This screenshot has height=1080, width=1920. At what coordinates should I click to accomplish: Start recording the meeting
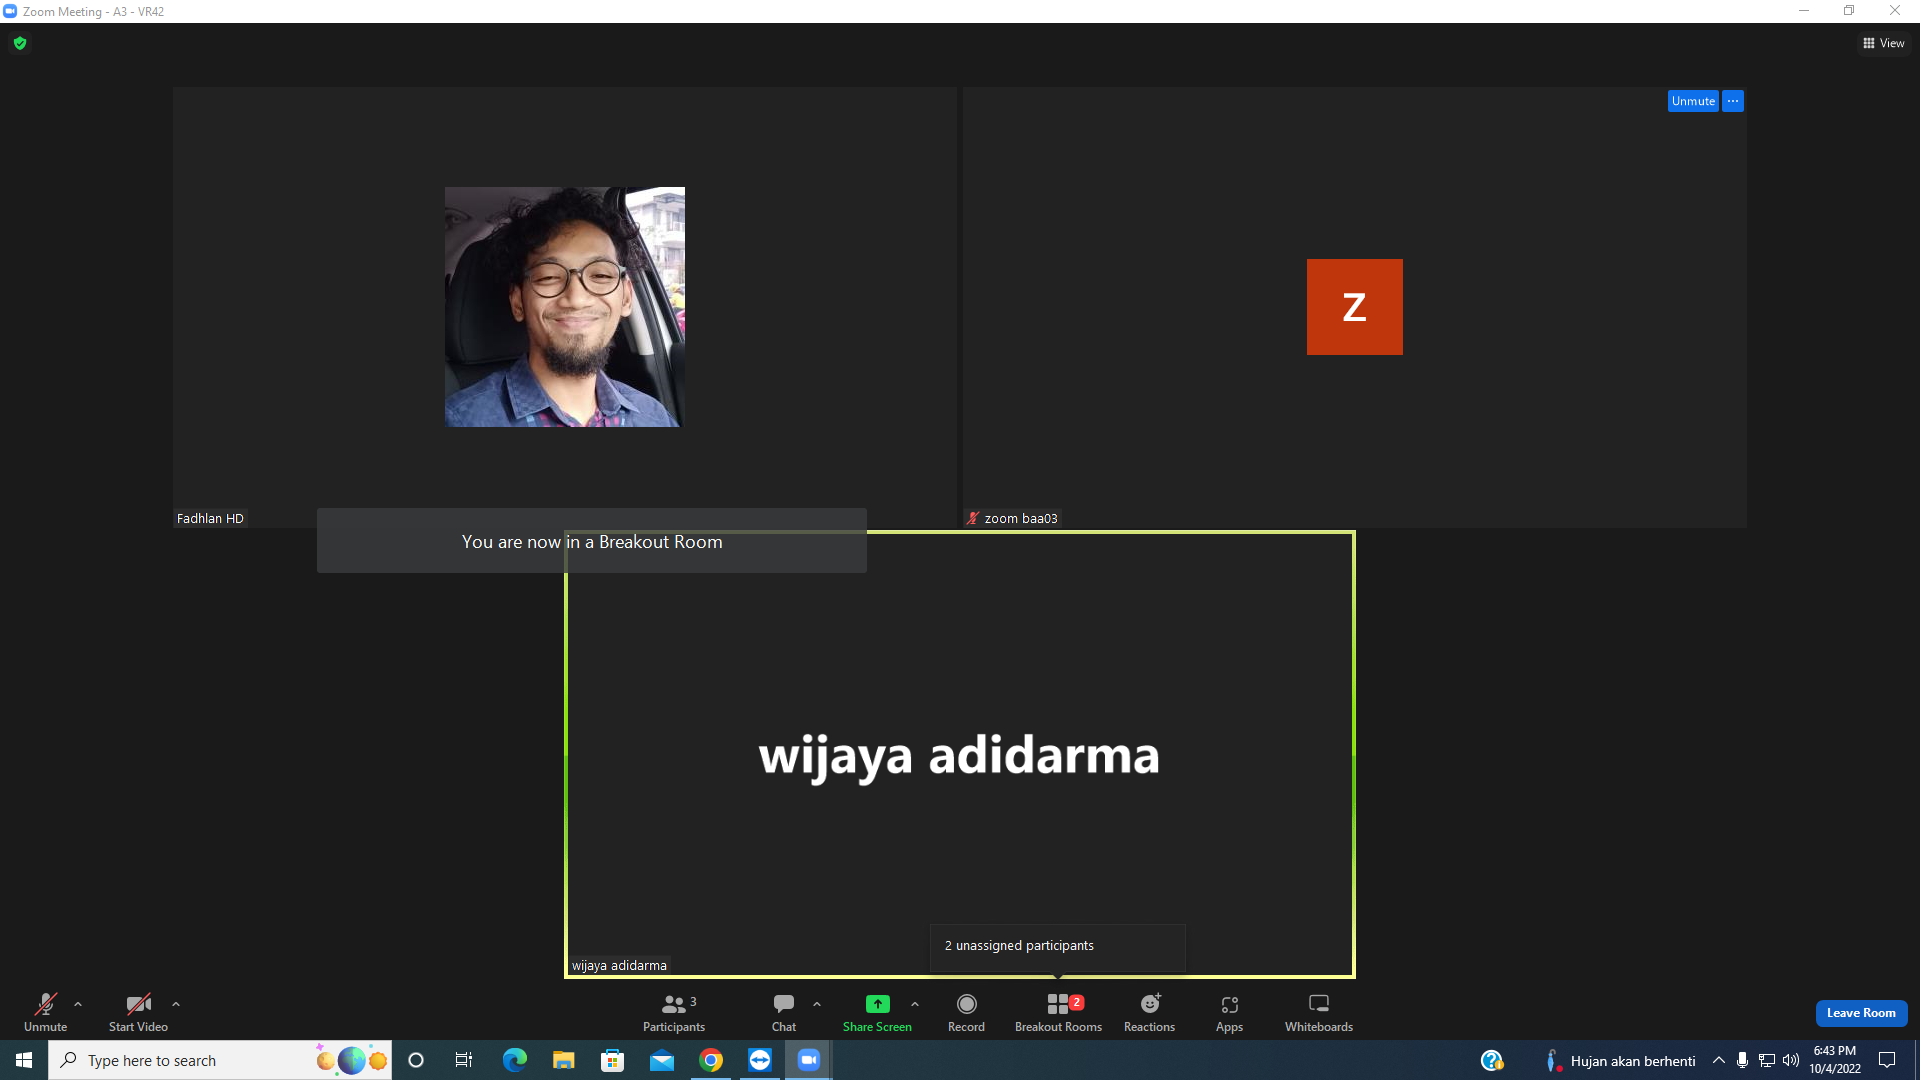(966, 1012)
